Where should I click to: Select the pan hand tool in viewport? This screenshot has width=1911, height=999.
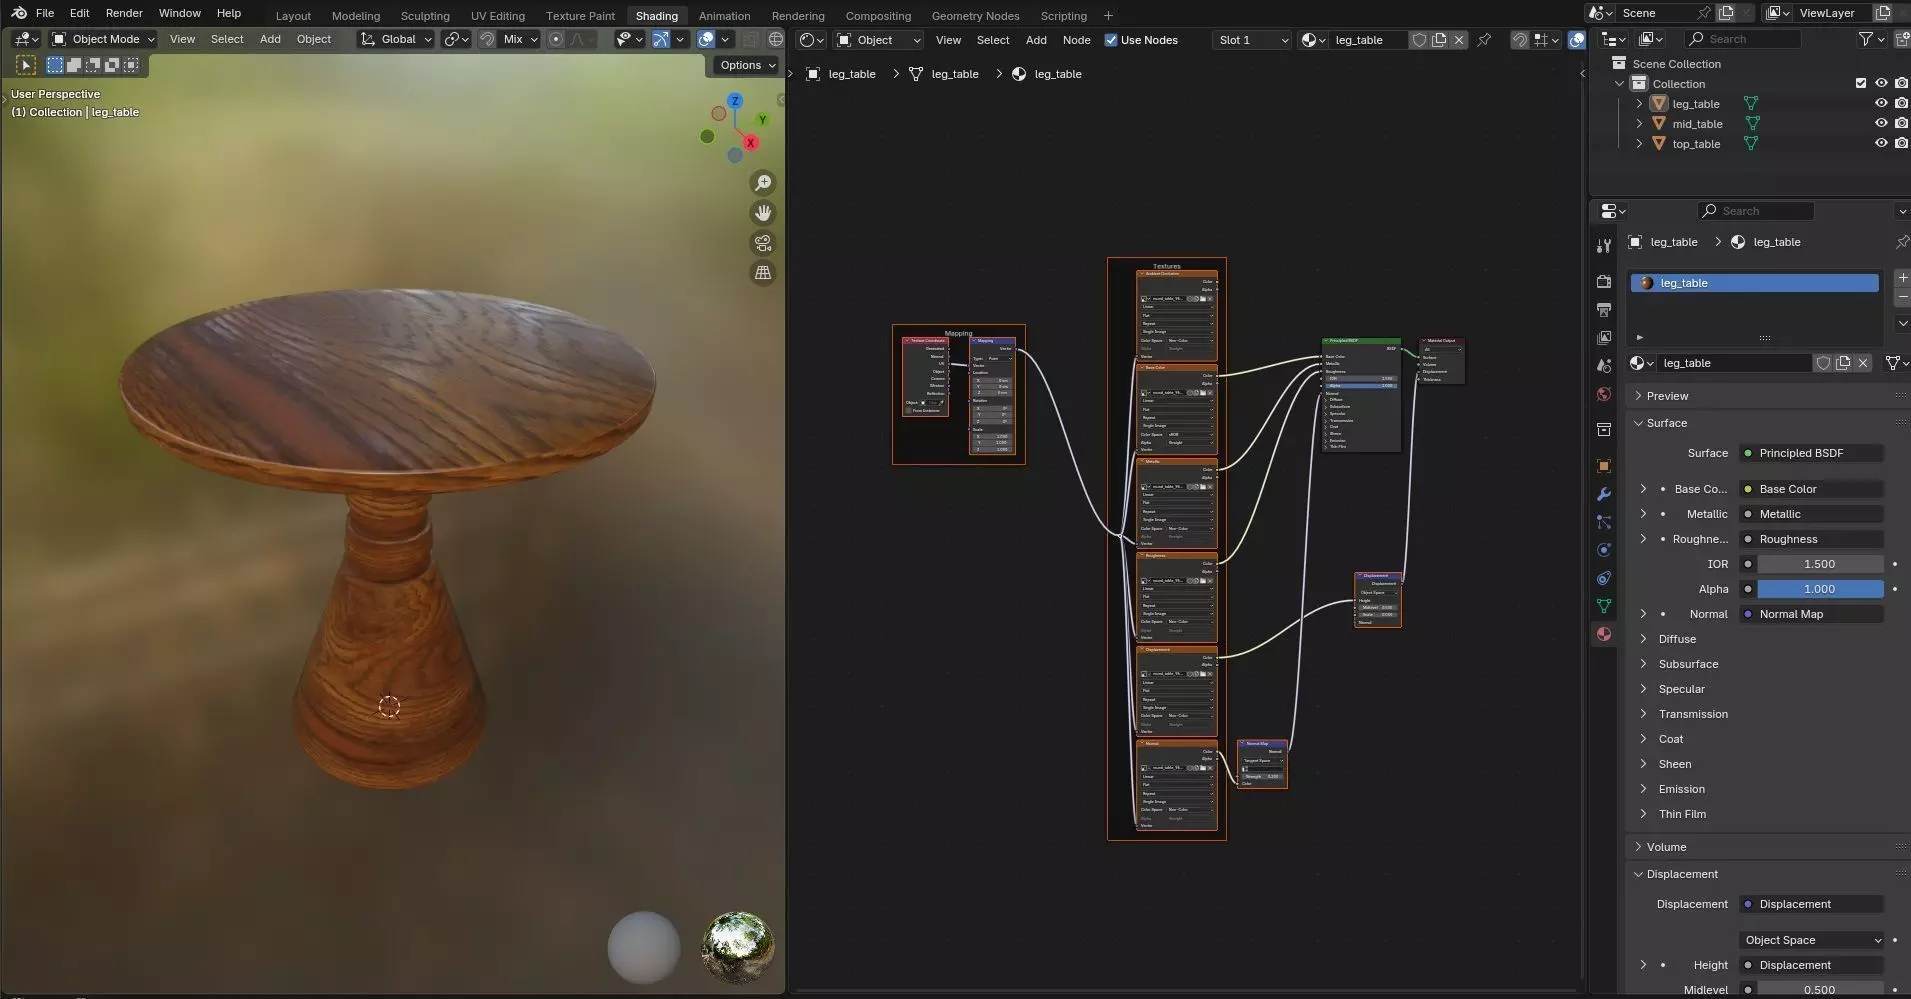tap(763, 213)
